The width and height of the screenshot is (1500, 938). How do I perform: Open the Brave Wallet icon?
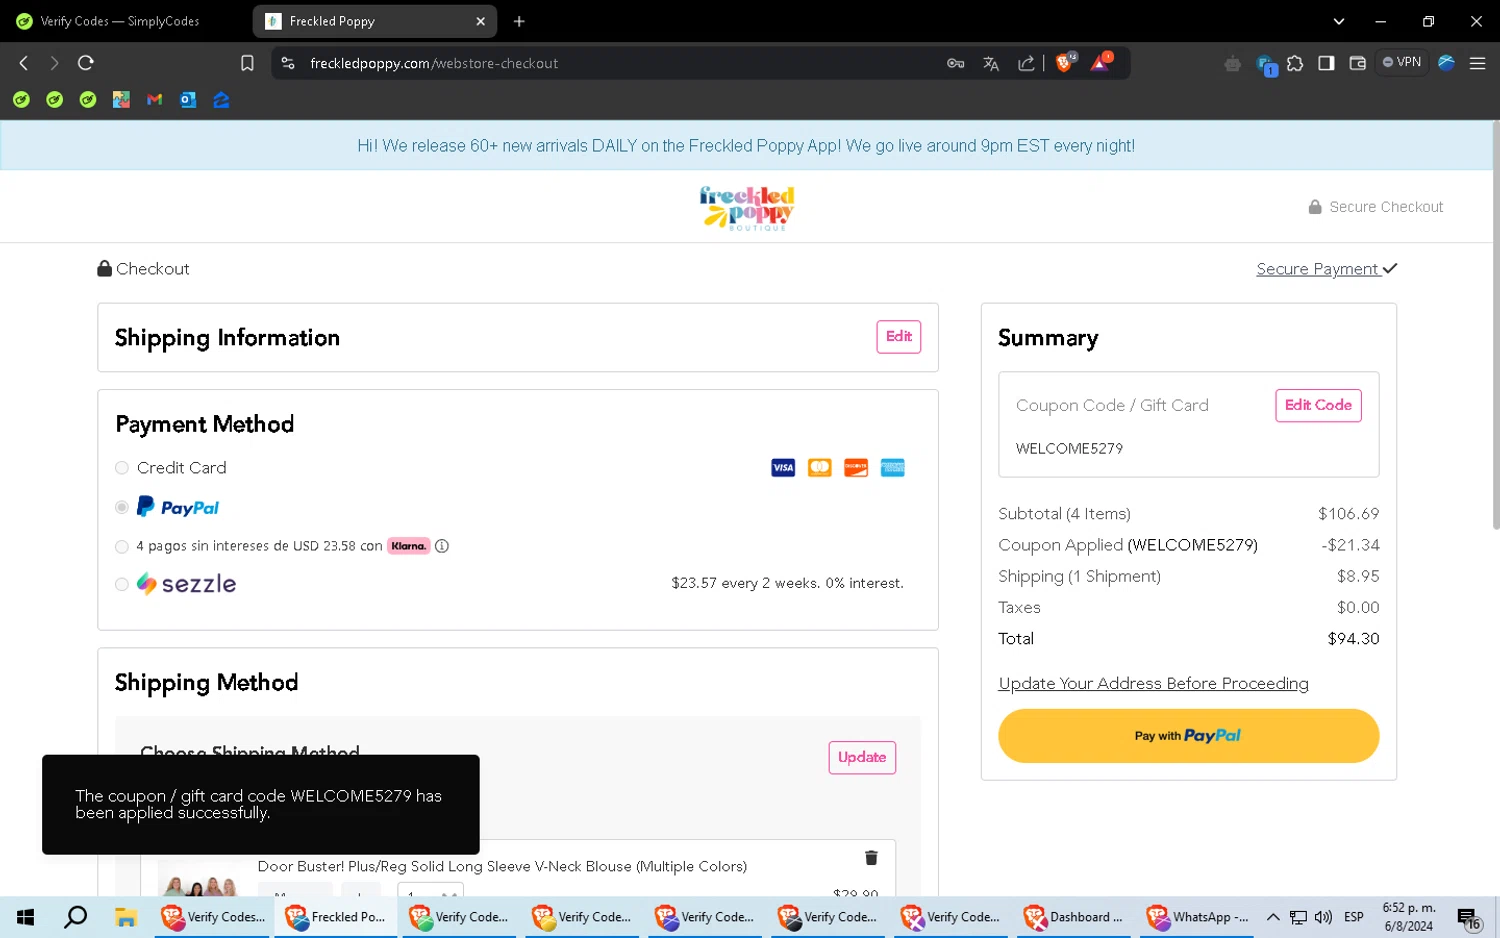tap(1357, 63)
